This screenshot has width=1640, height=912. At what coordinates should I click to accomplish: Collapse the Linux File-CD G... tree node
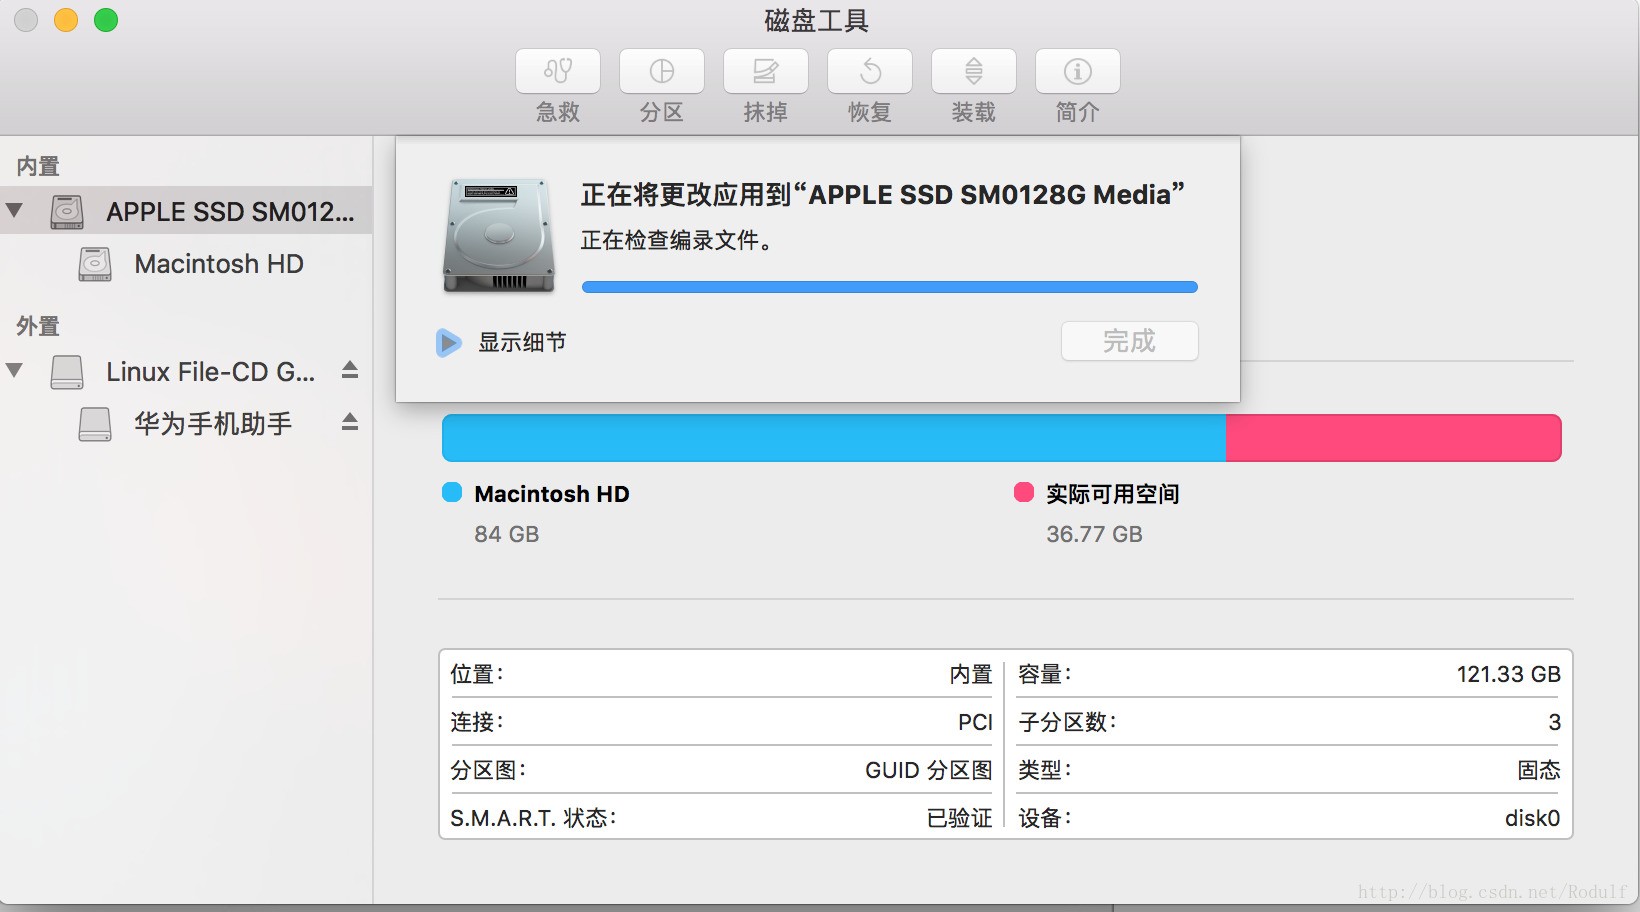pos(14,371)
